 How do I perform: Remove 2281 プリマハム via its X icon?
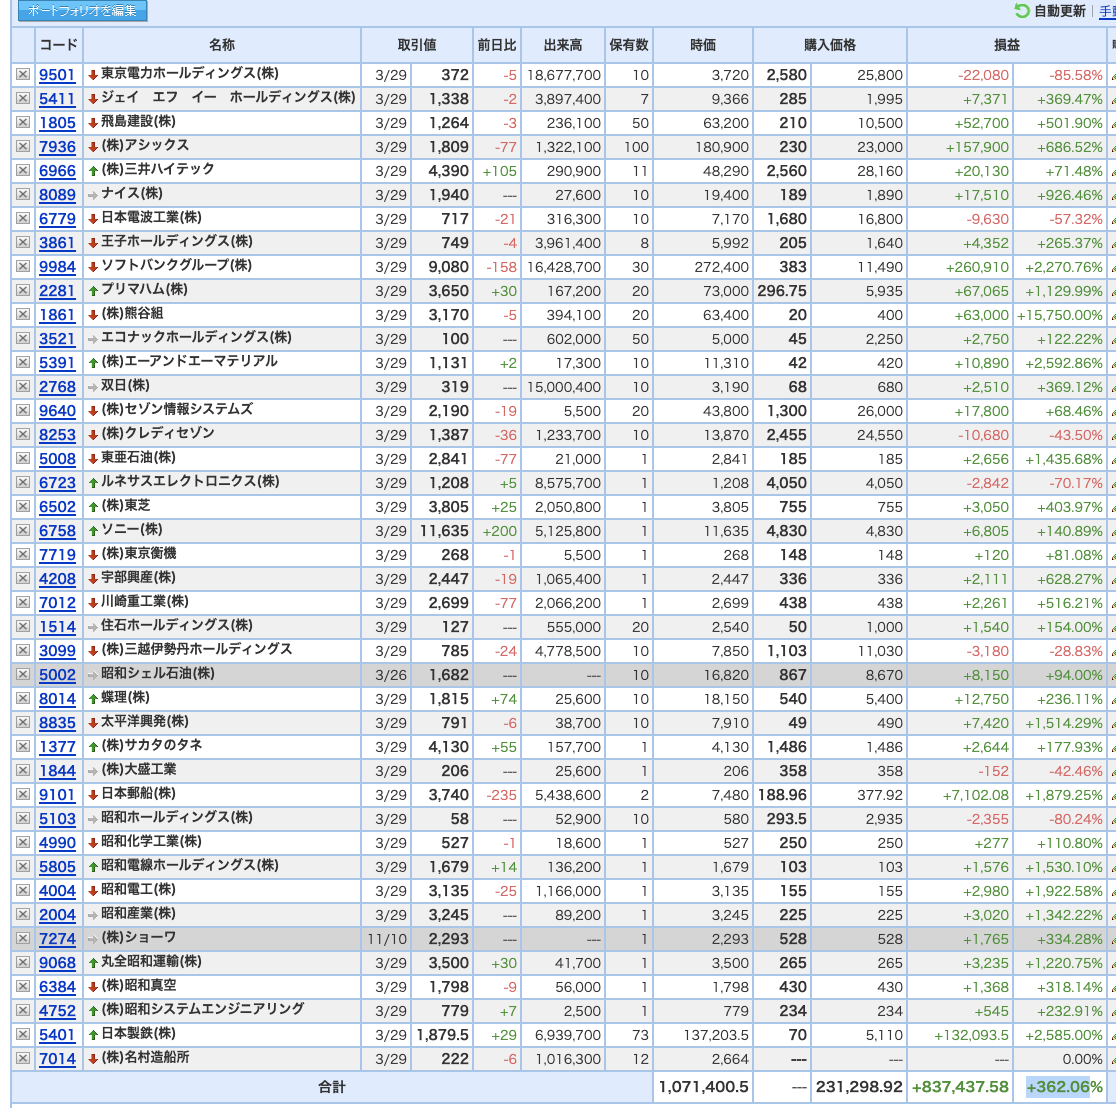pyautogui.click(x=23, y=291)
